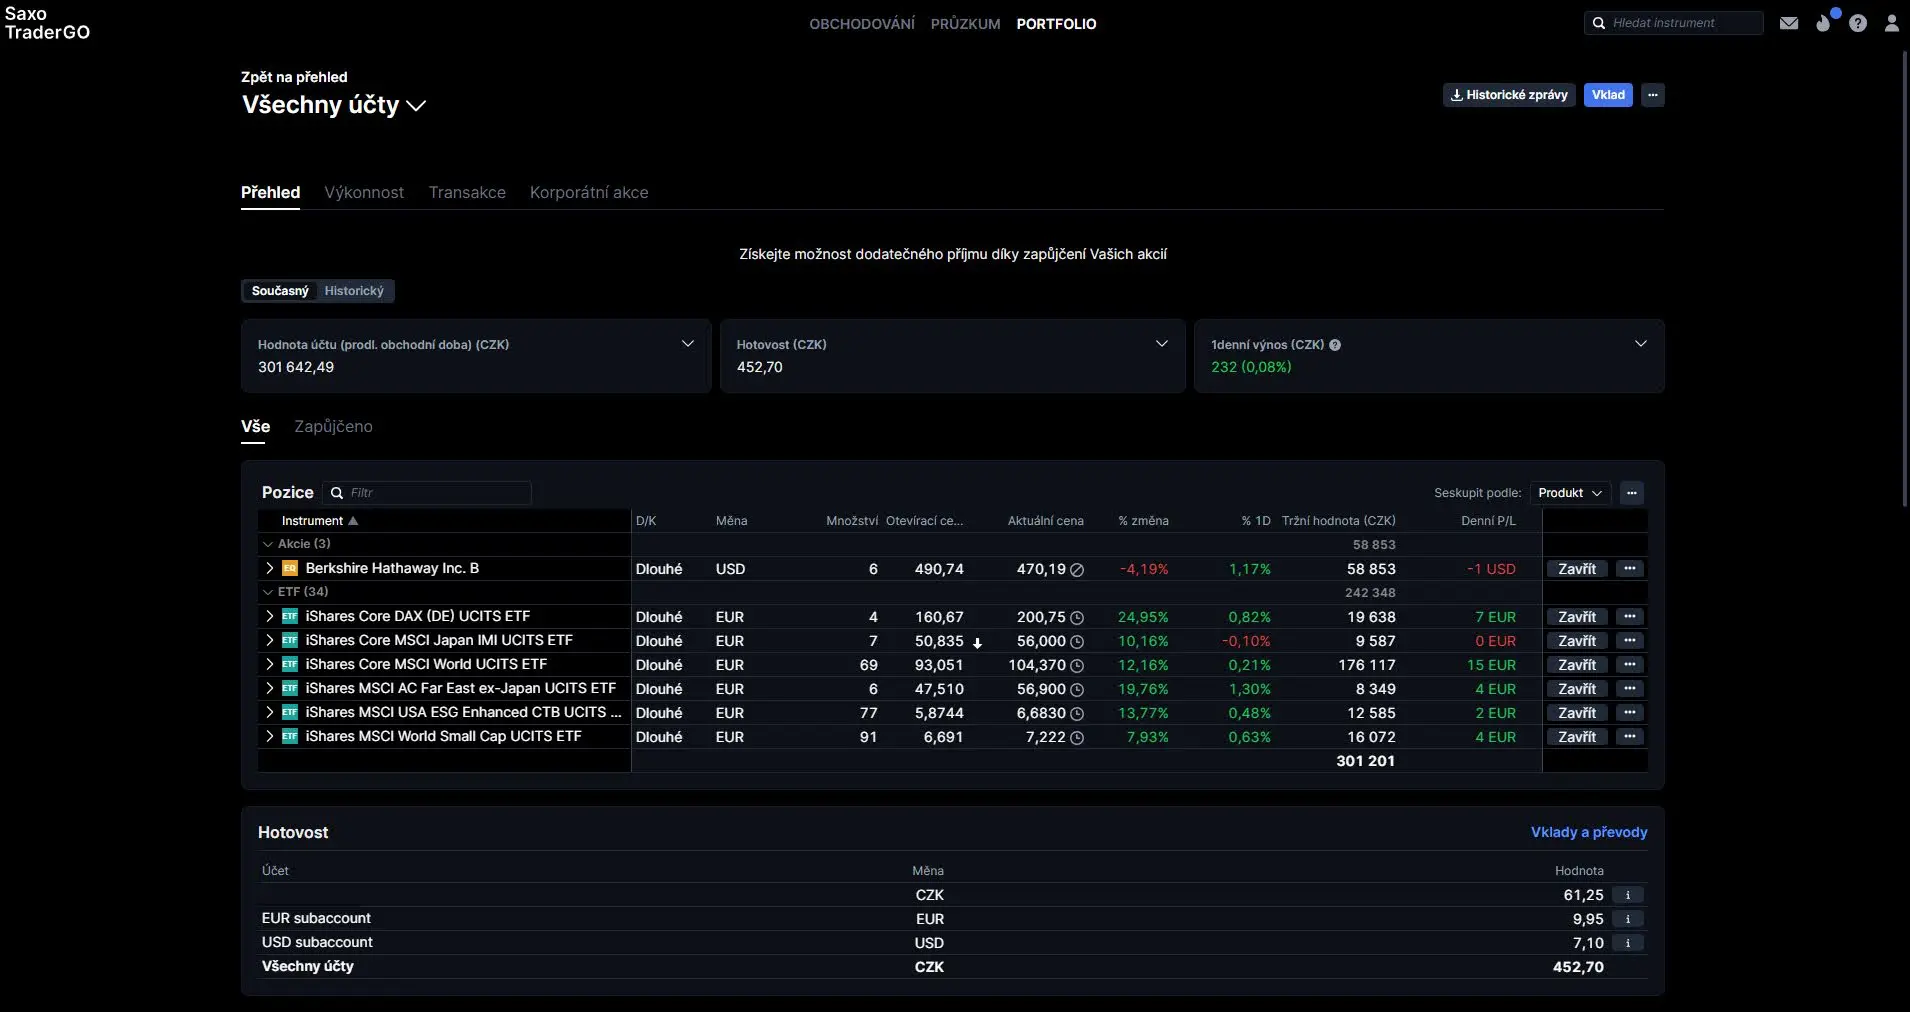Open more options next to Vklad button
1910x1012 pixels.
[x=1653, y=95]
